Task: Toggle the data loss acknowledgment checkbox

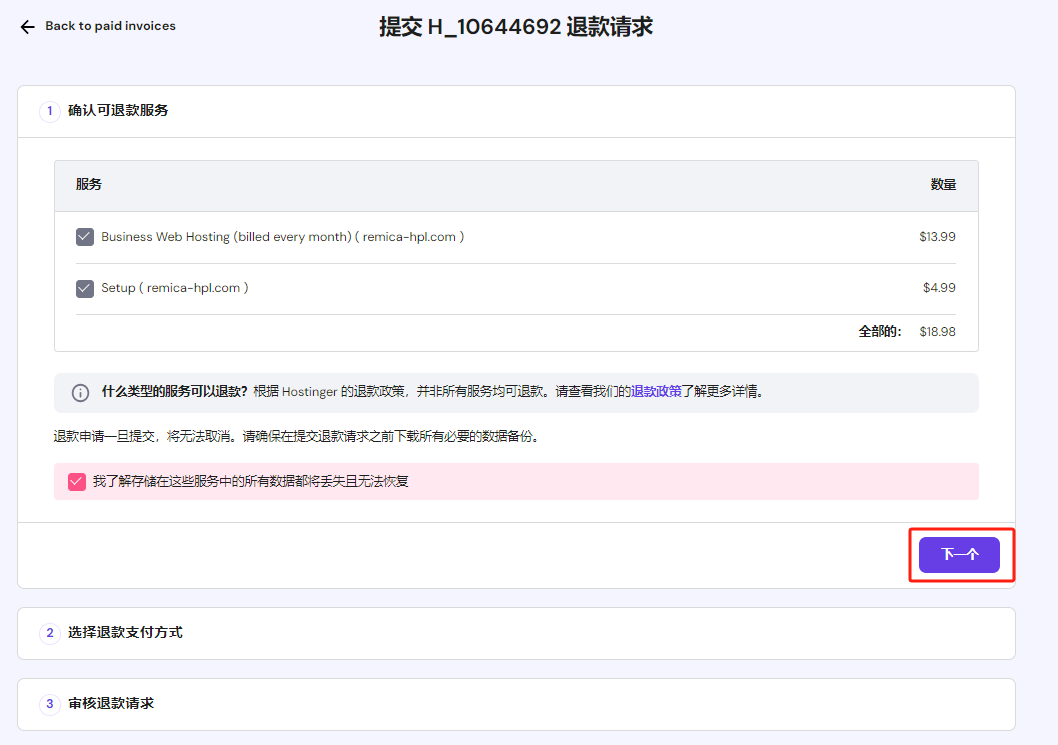Action: (77, 482)
